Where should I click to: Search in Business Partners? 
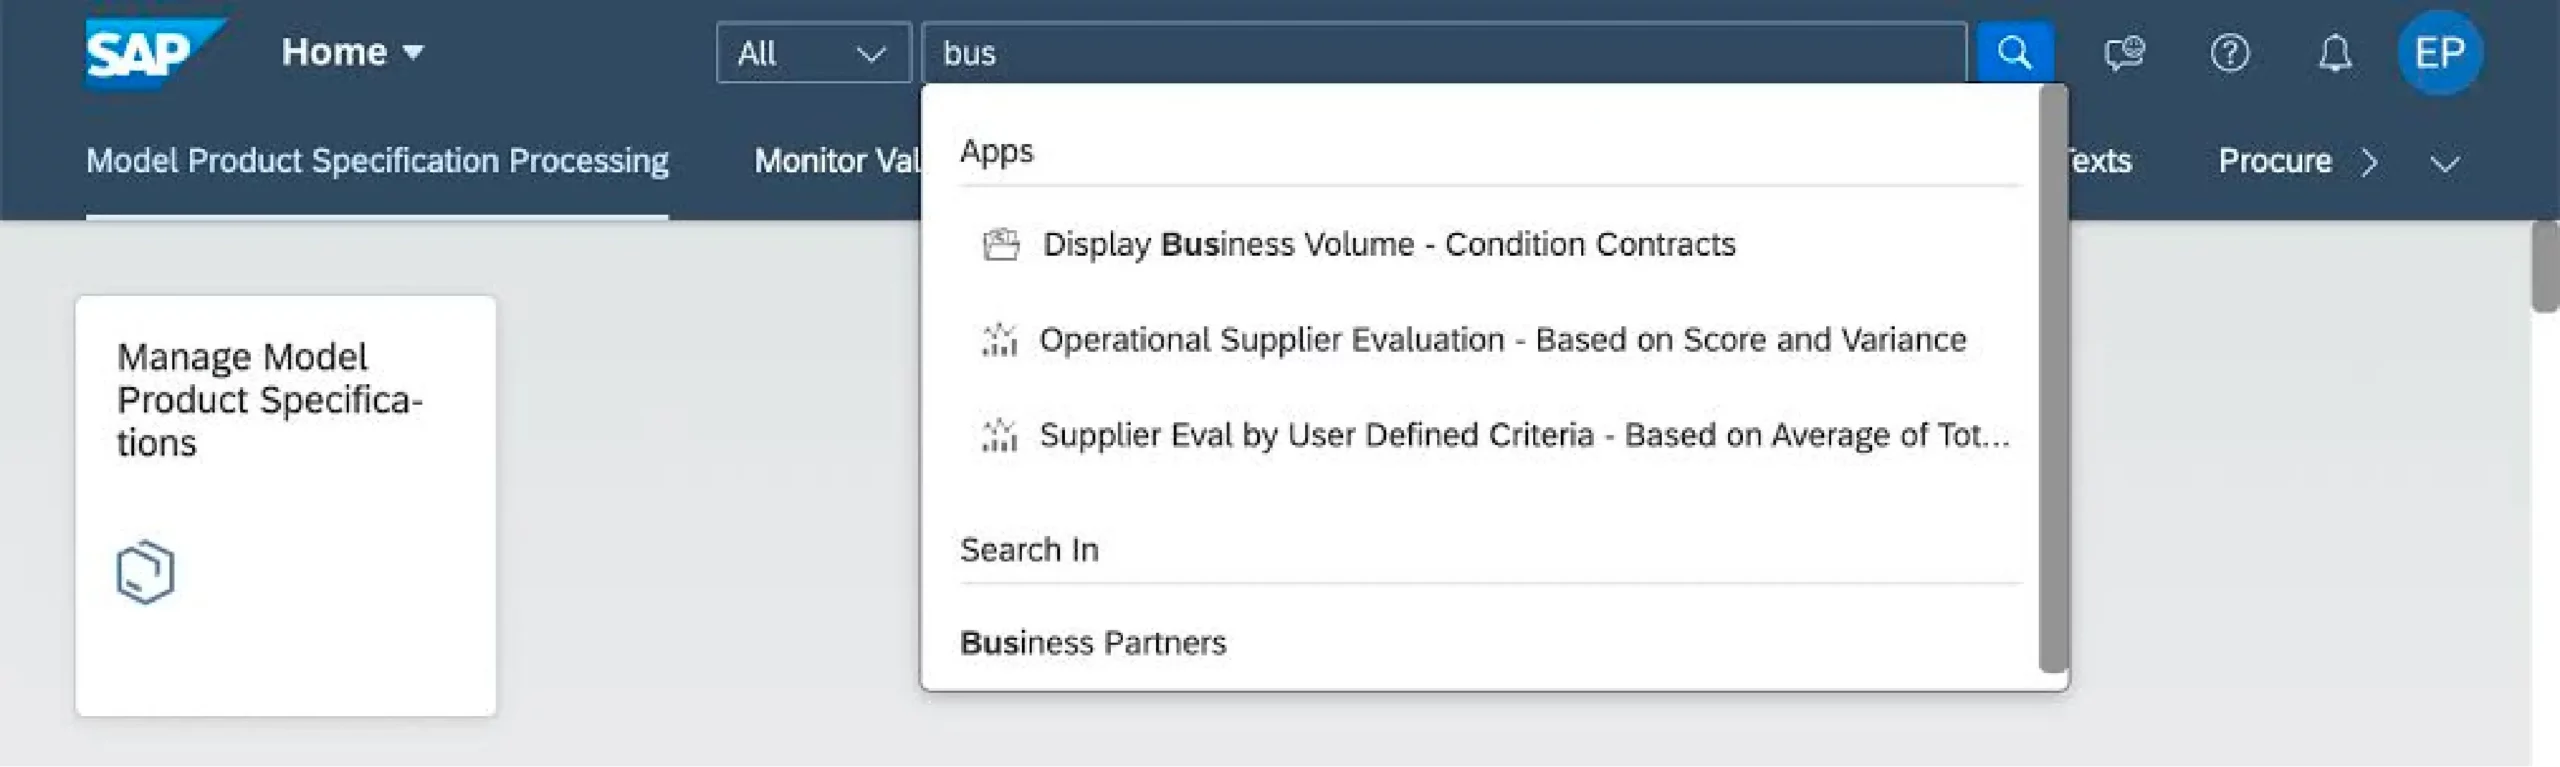1092,642
